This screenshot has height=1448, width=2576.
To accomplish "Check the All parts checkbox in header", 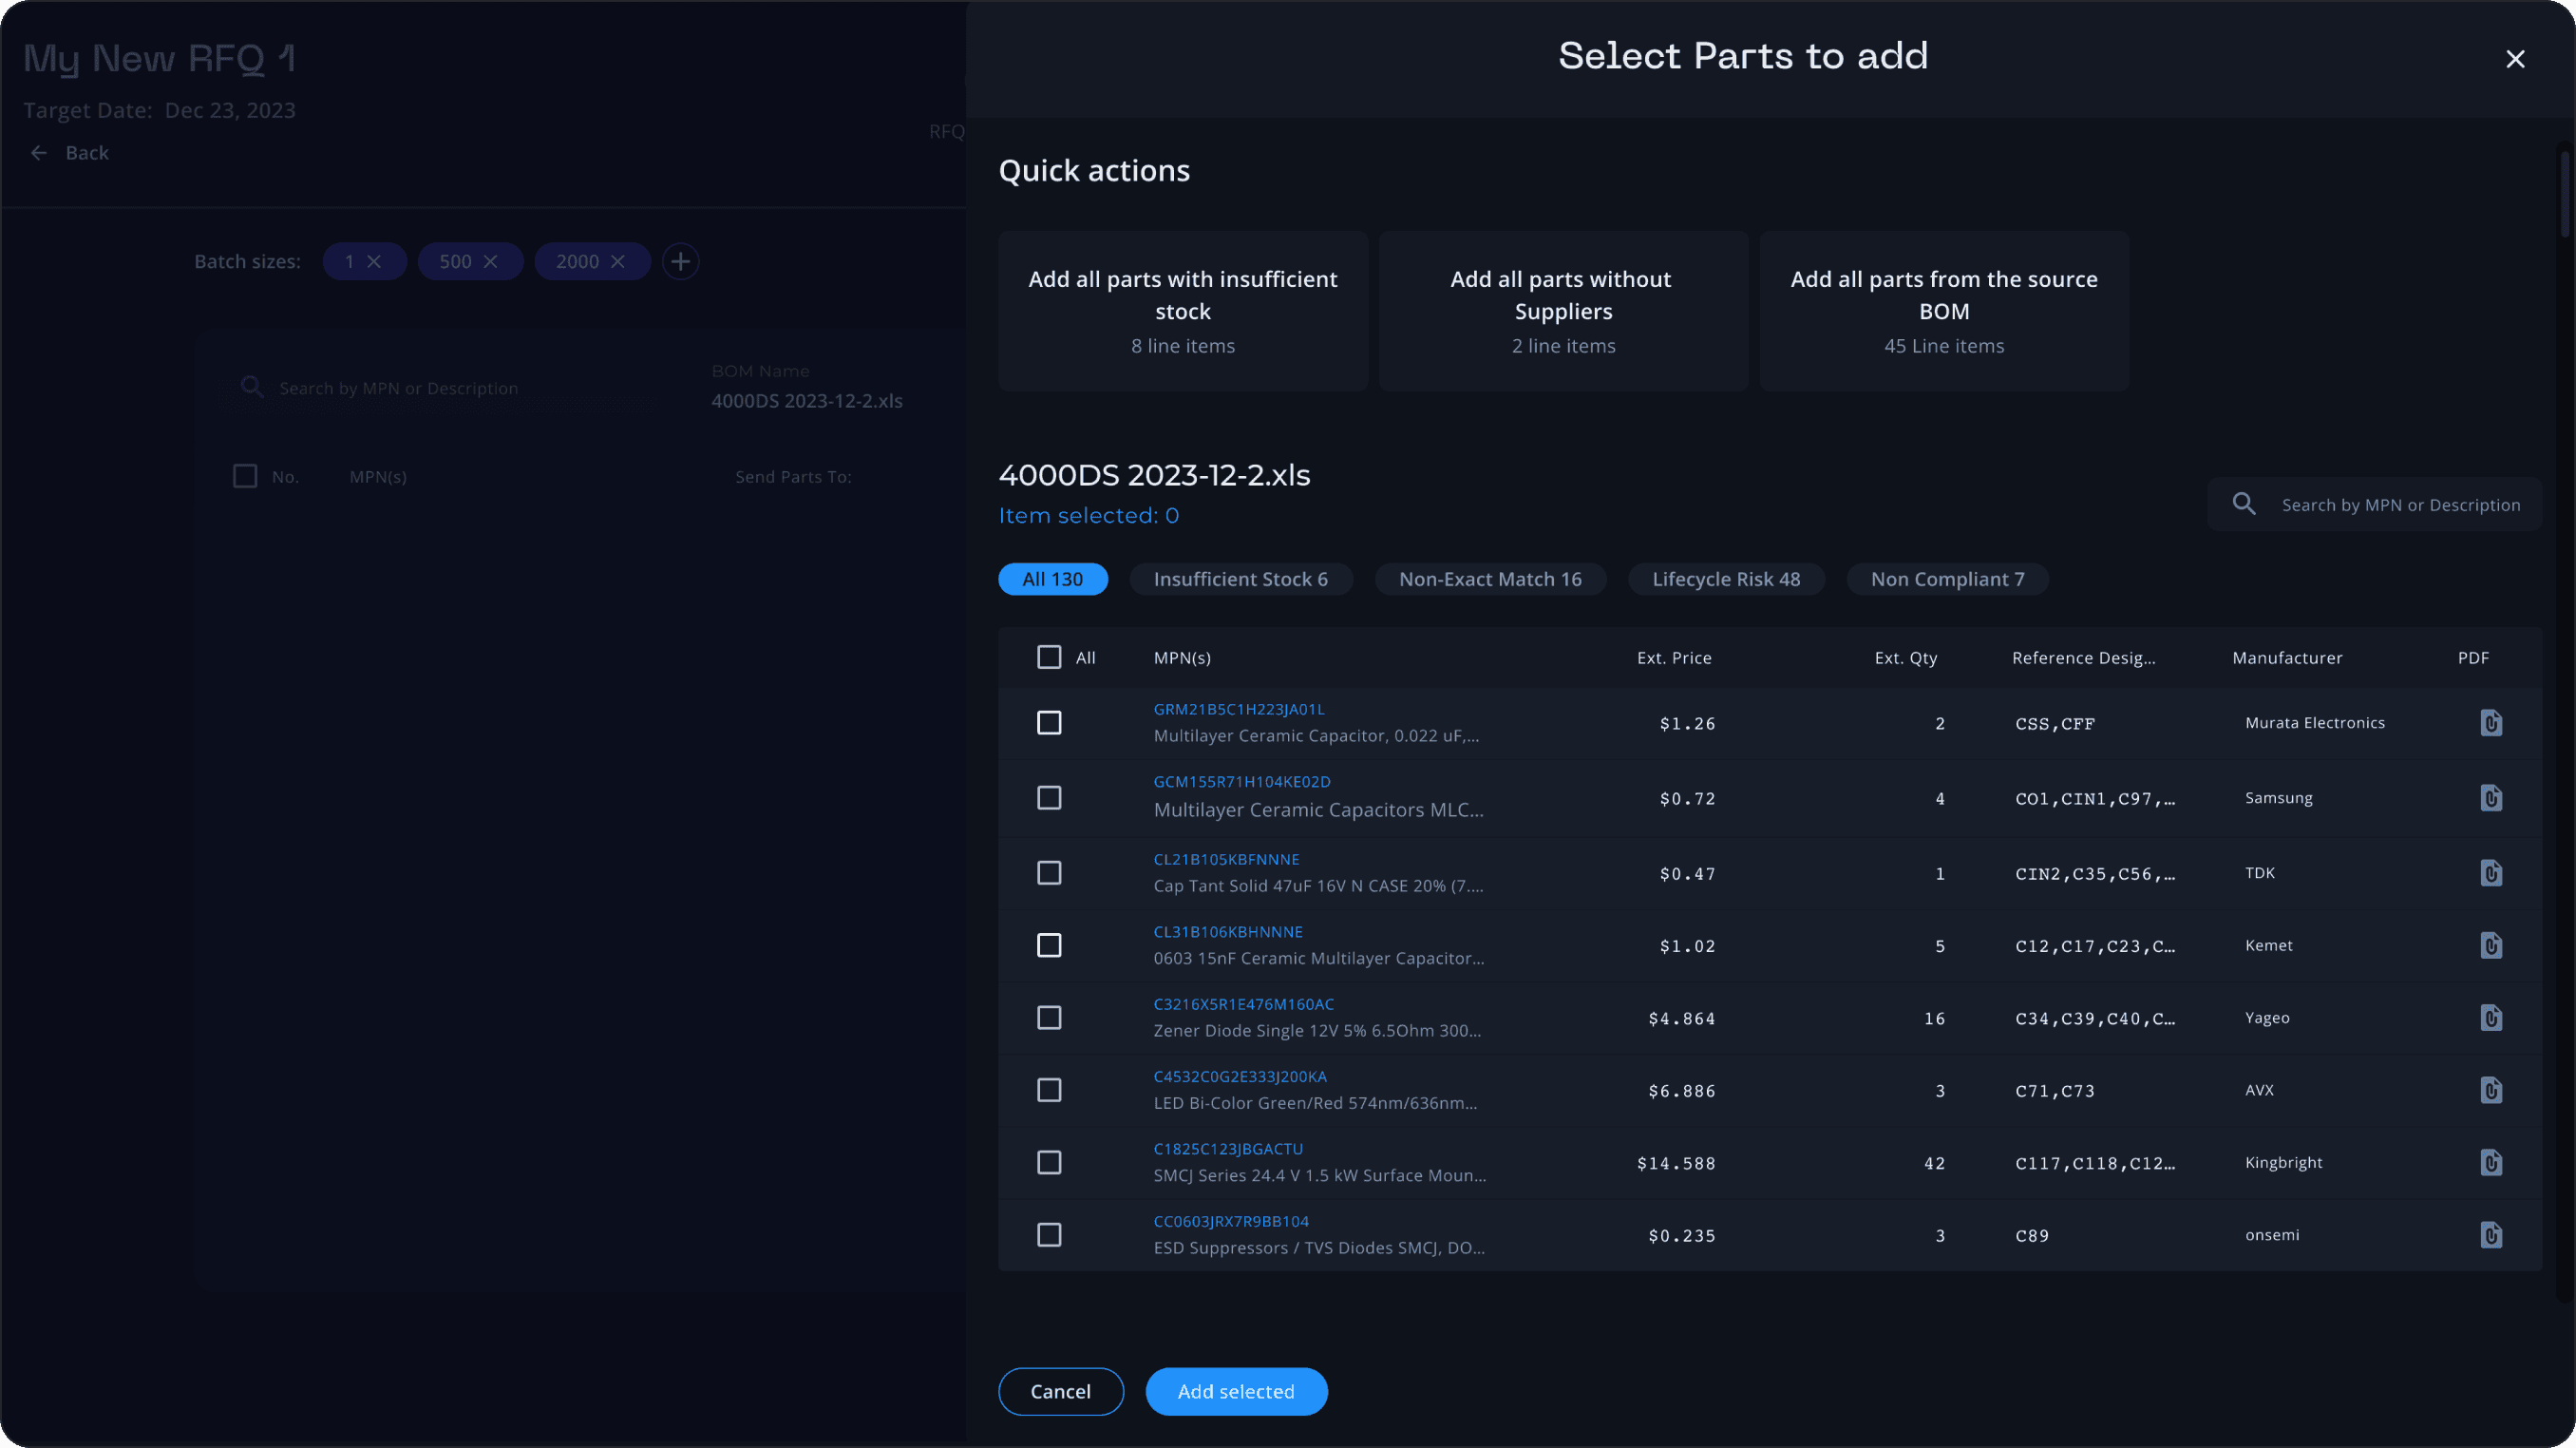I will pos(1049,657).
